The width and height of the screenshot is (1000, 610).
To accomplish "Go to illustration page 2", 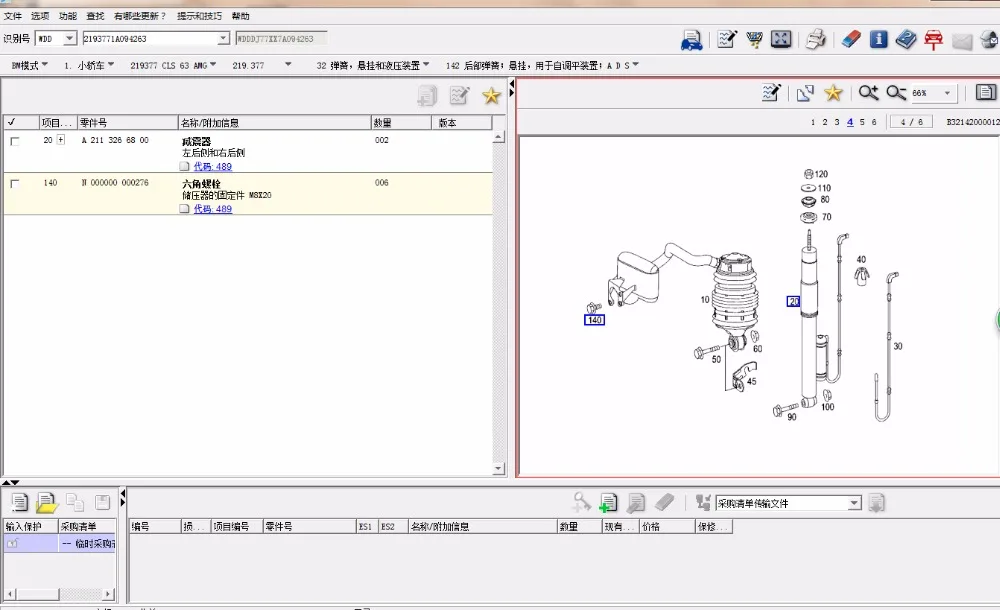I will [x=825, y=122].
